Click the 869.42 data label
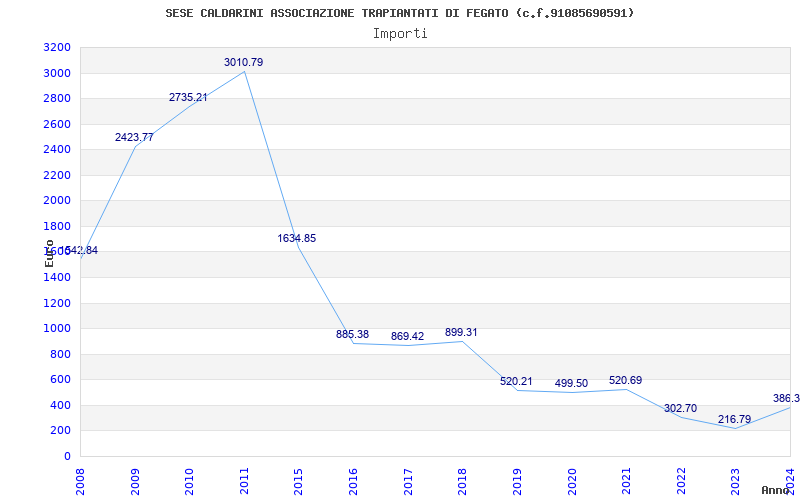800x500 pixels. pyautogui.click(x=407, y=336)
